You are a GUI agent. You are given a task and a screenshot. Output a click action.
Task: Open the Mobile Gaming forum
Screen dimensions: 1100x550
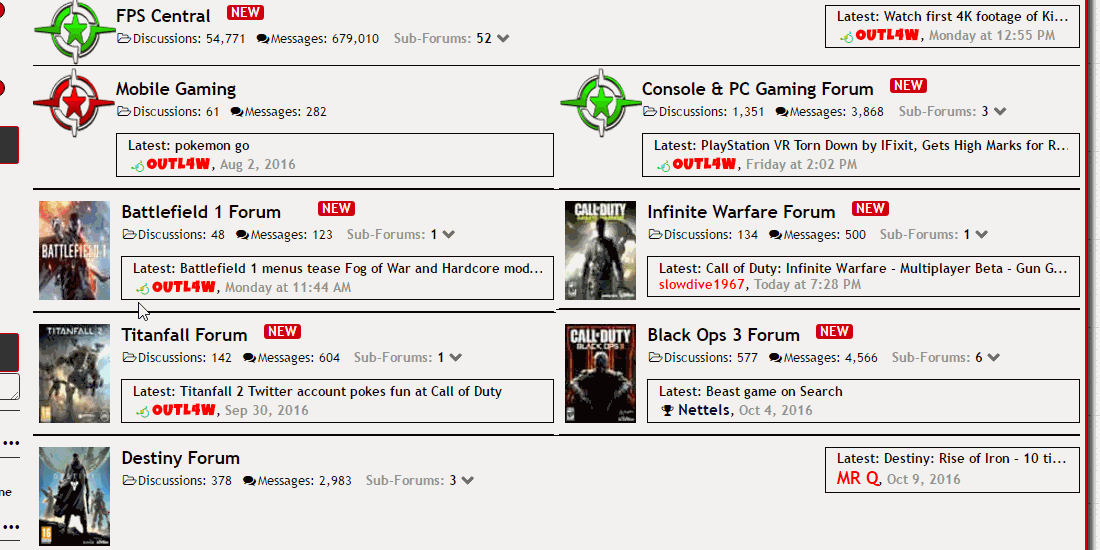pos(175,89)
